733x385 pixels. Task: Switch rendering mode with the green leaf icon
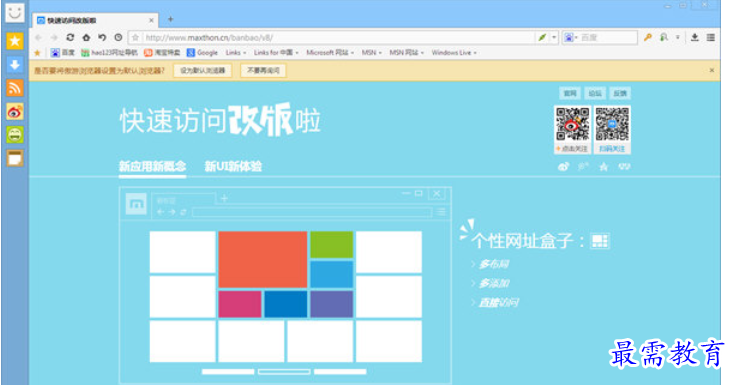542,37
